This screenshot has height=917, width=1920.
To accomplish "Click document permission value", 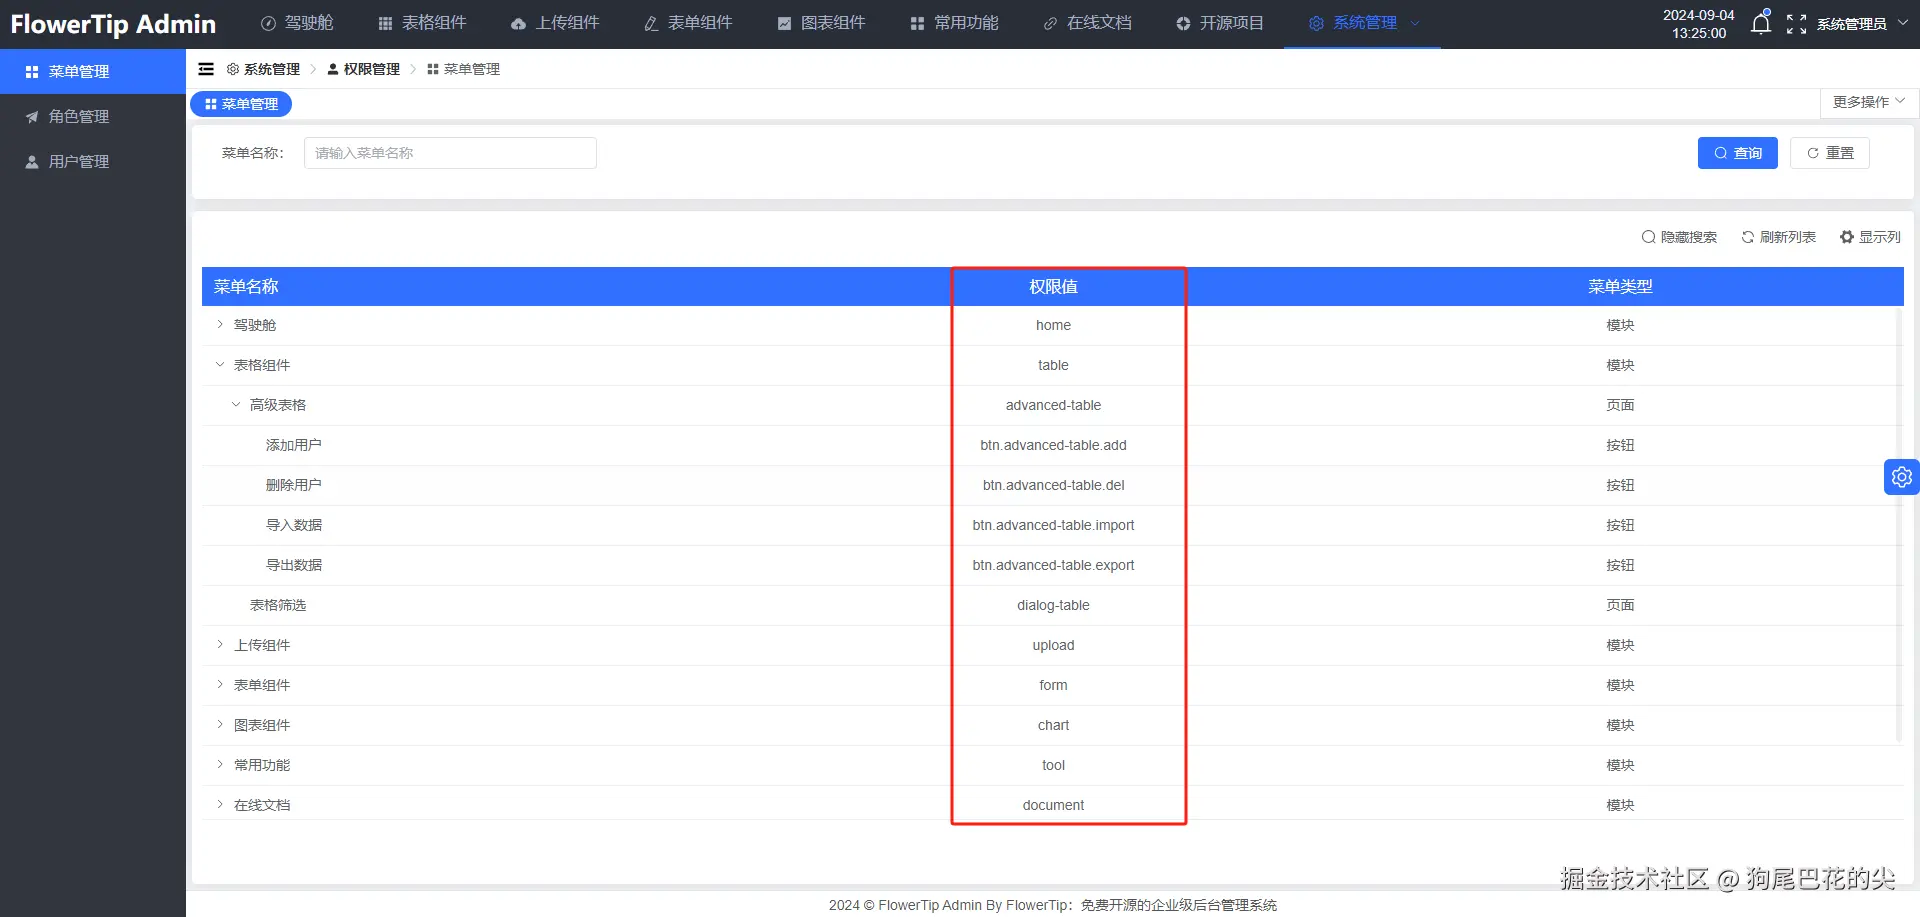I will 1053,805.
